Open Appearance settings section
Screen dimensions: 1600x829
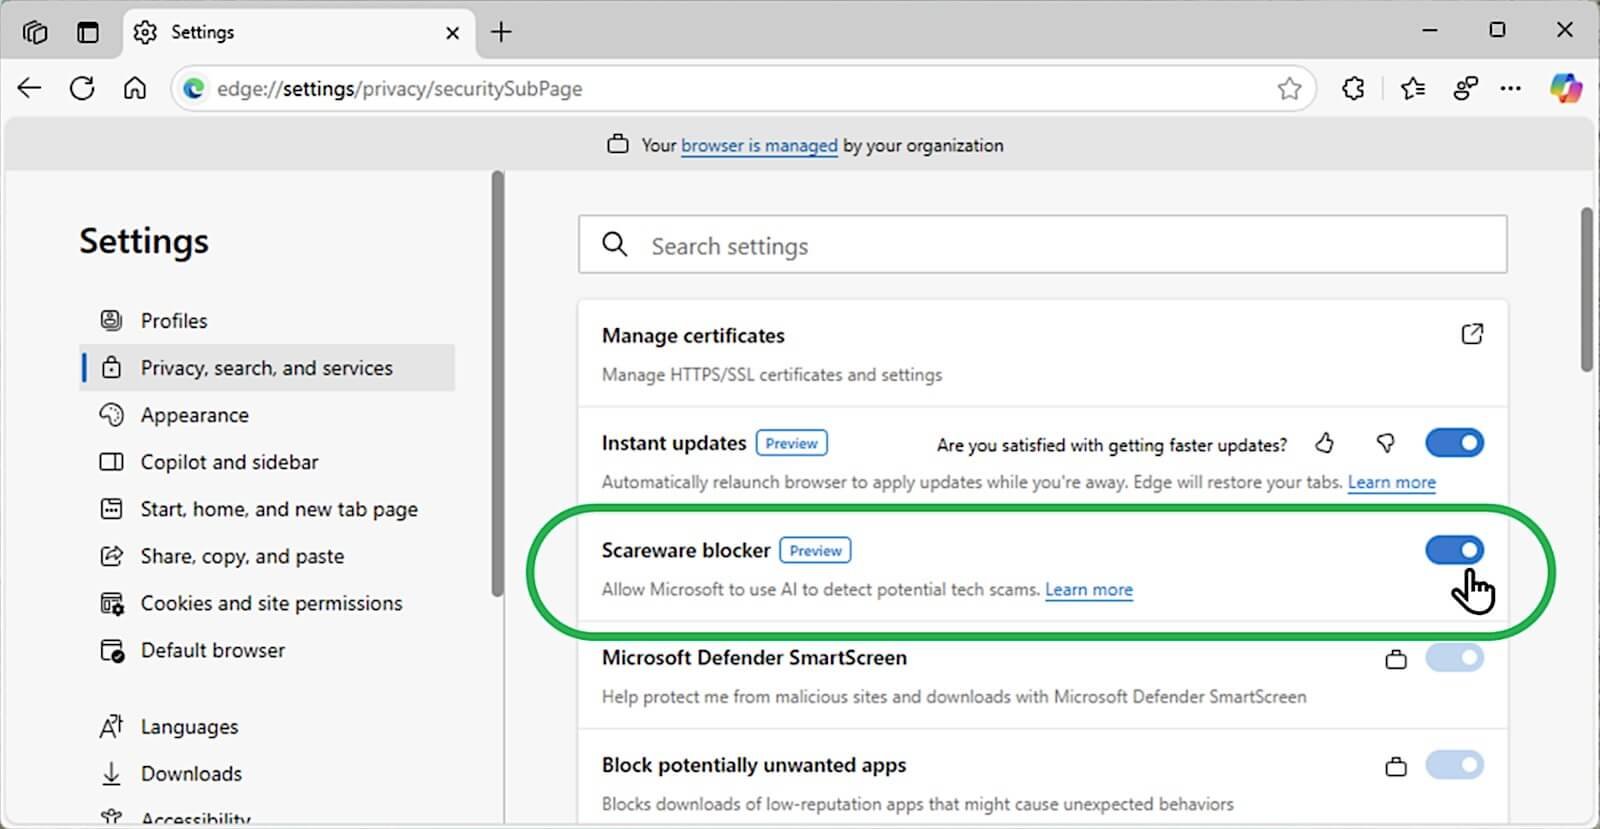(267, 415)
